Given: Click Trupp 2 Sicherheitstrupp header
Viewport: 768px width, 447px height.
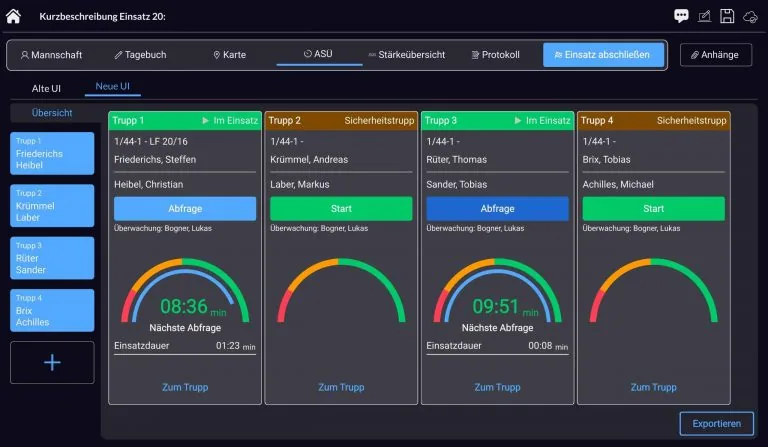Looking at the screenshot, I should coord(341,120).
